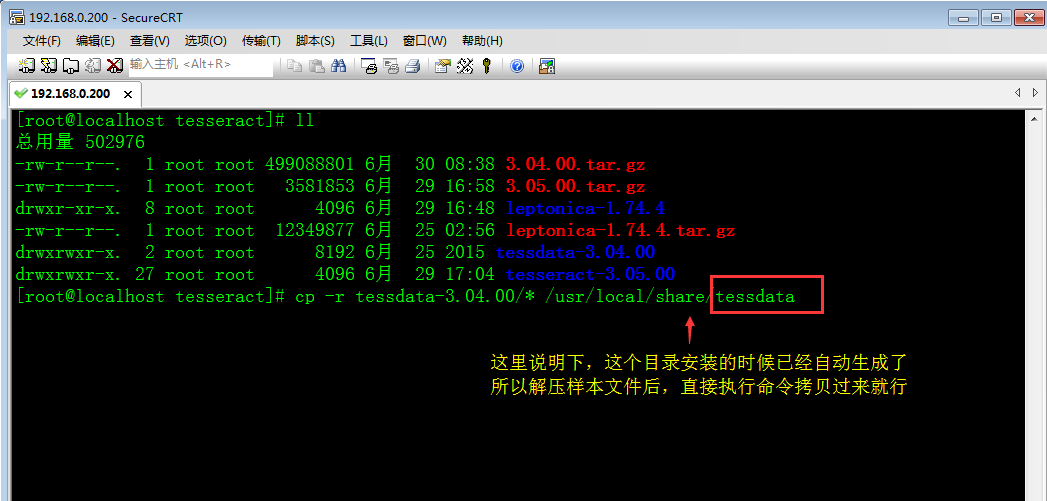Screen dimensions: 1047x501
Task: Click the Keymap Editor tools icon
Action: [465, 65]
